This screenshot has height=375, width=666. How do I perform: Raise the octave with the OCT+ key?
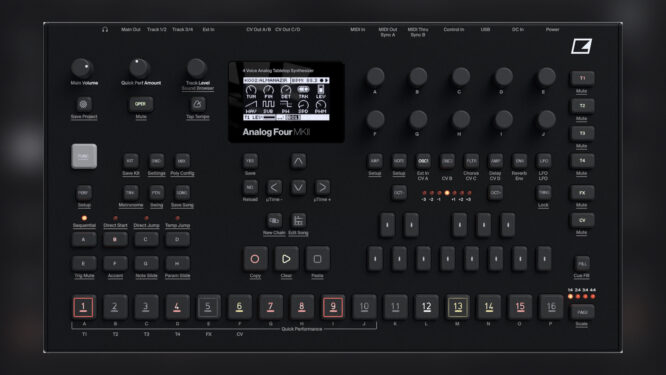[496, 193]
